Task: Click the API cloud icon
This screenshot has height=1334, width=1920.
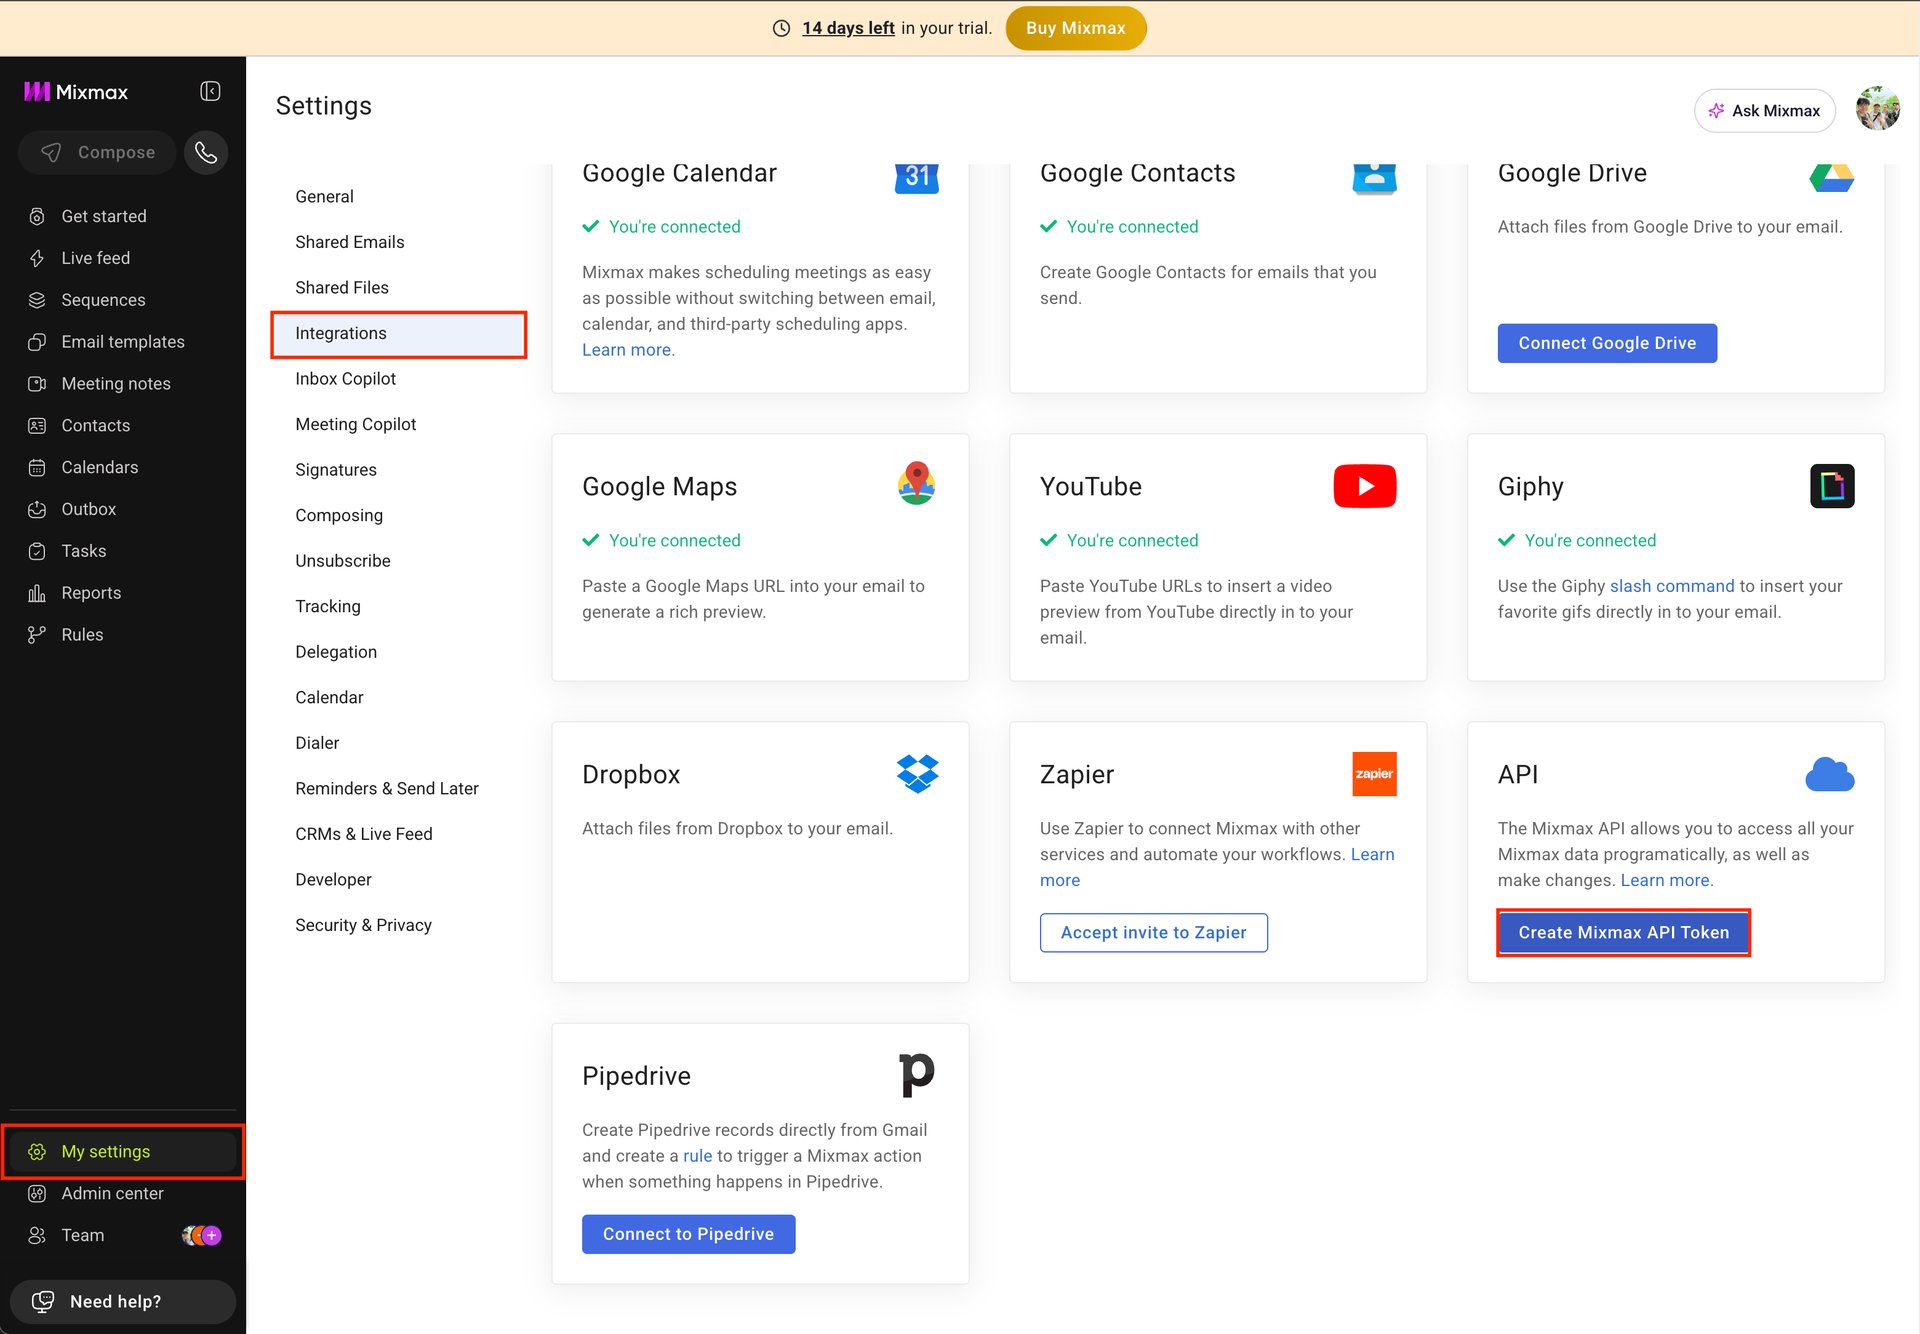Action: click(x=1830, y=775)
